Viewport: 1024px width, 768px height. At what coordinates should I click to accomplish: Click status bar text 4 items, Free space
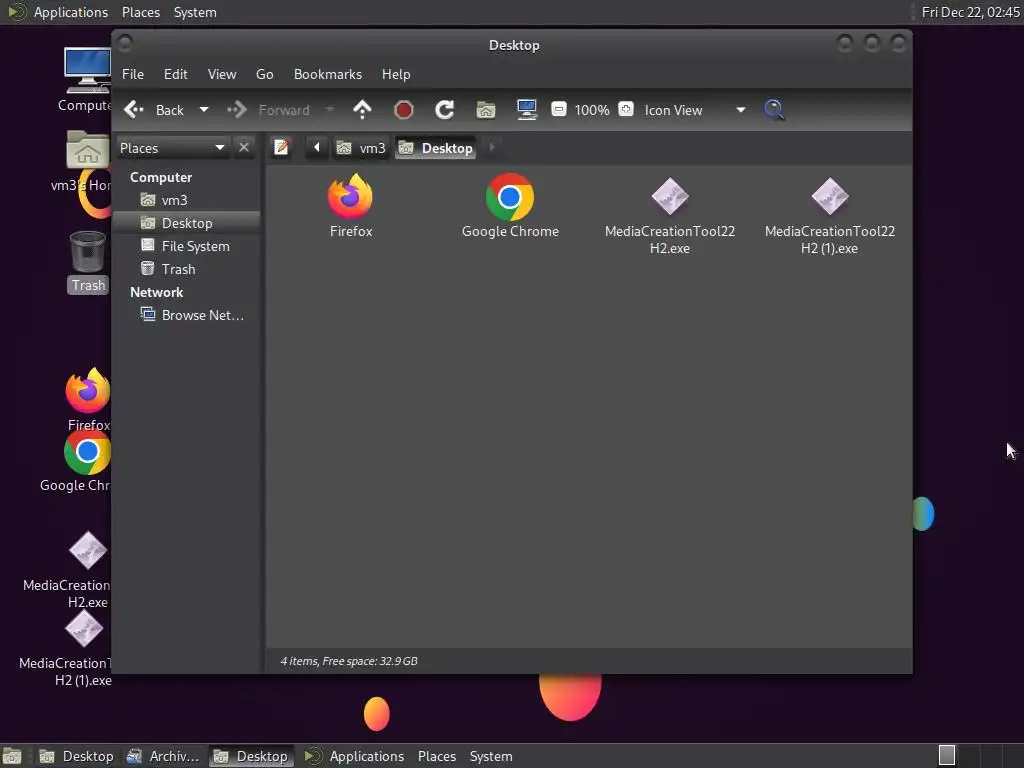point(349,661)
